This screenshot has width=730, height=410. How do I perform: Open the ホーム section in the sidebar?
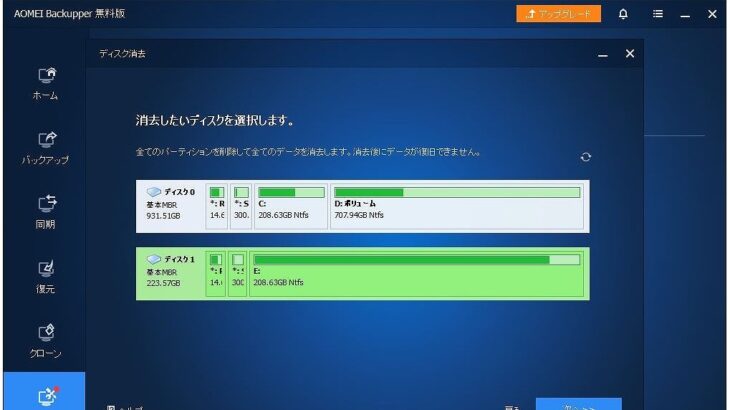[45, 84]
